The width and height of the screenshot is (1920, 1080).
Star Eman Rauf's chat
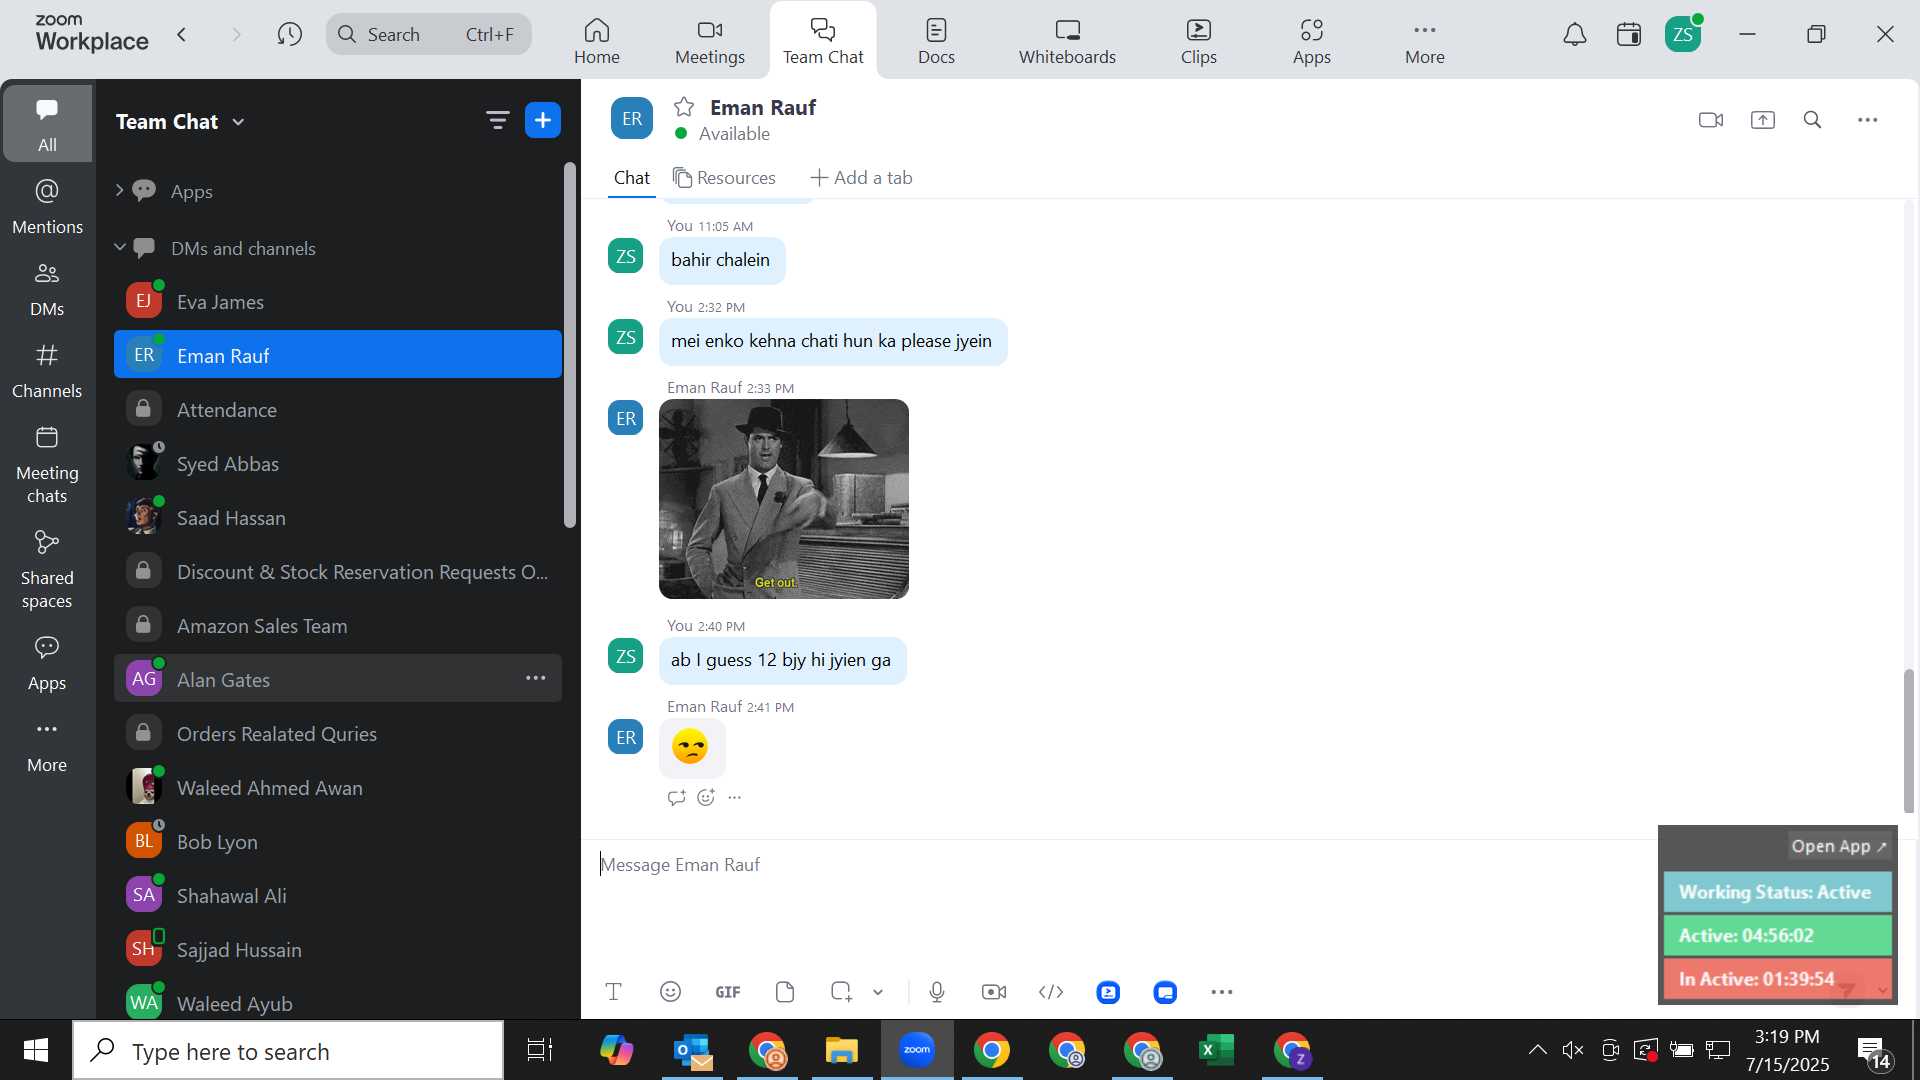pos(684,107)
